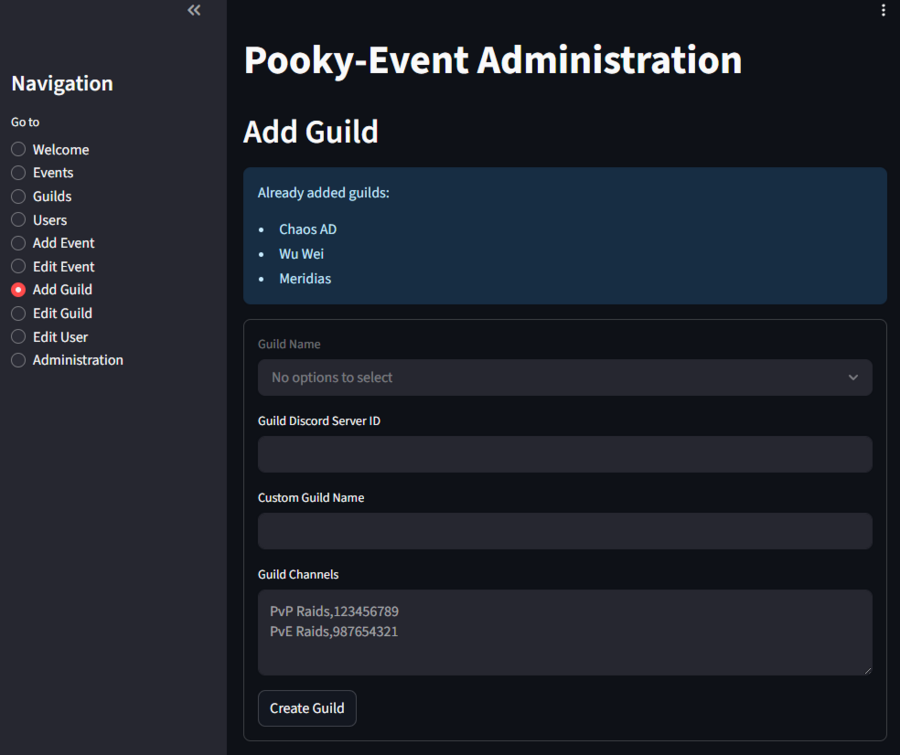This screenshot has height=755, width=900.
Task: Click the chevron on the Guild Name dropdown
Action: [x=853, y=377]
